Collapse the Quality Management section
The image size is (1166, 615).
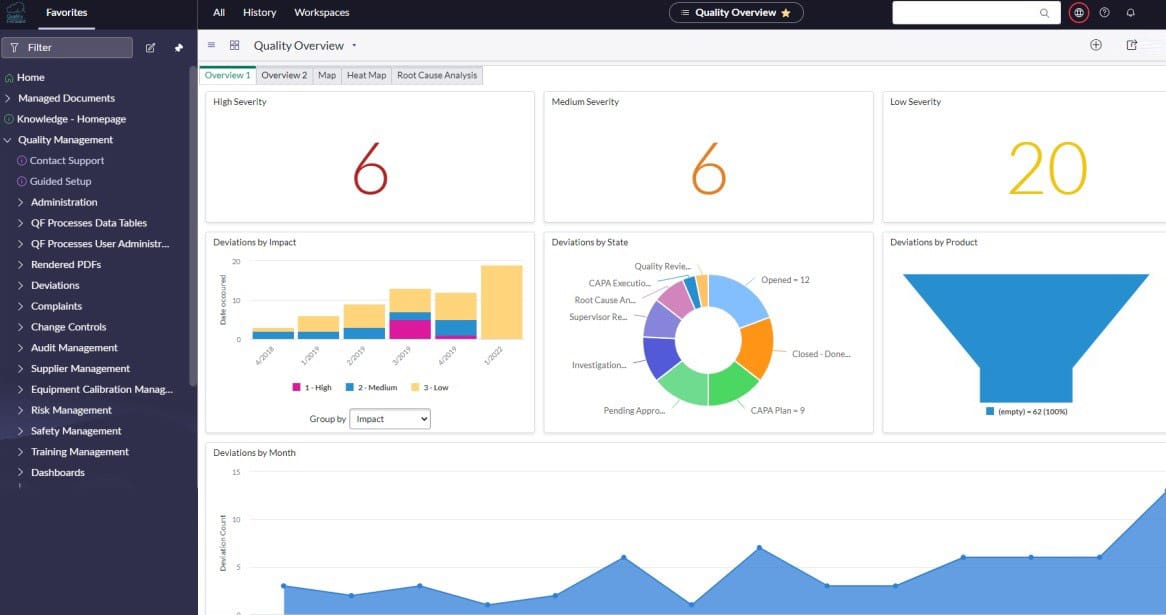[x=7, y=140]
